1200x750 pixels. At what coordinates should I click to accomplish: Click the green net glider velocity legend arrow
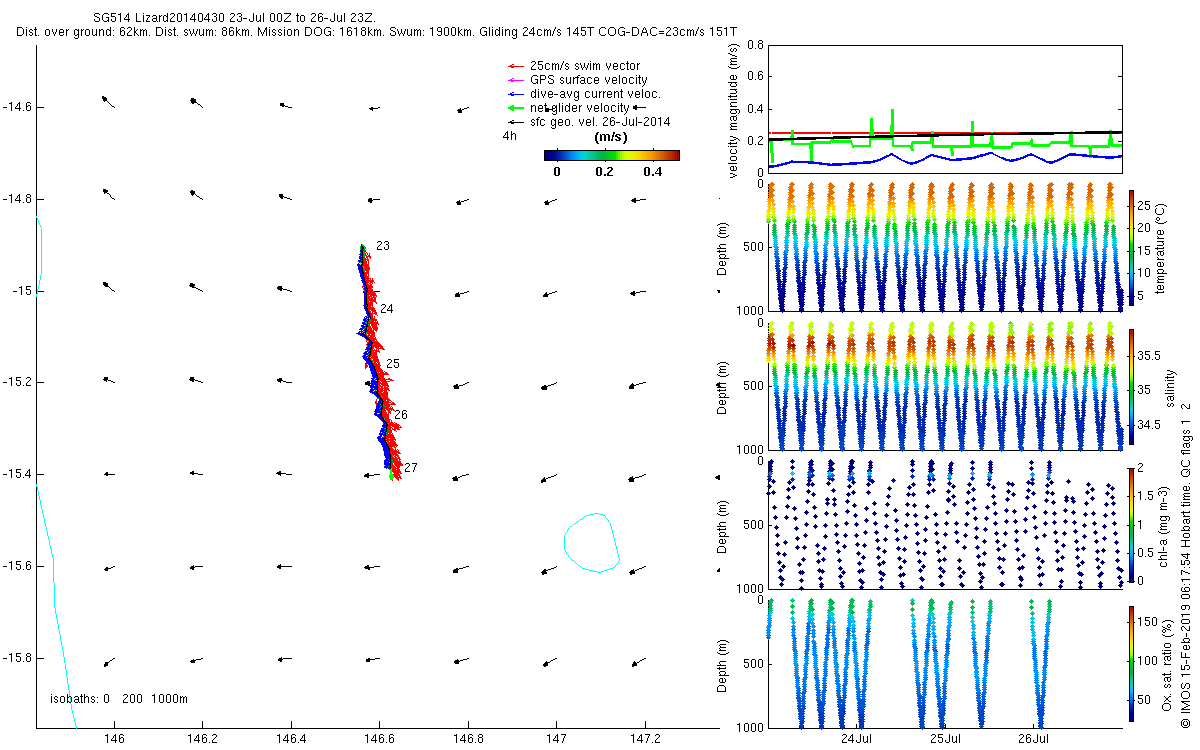515,108
